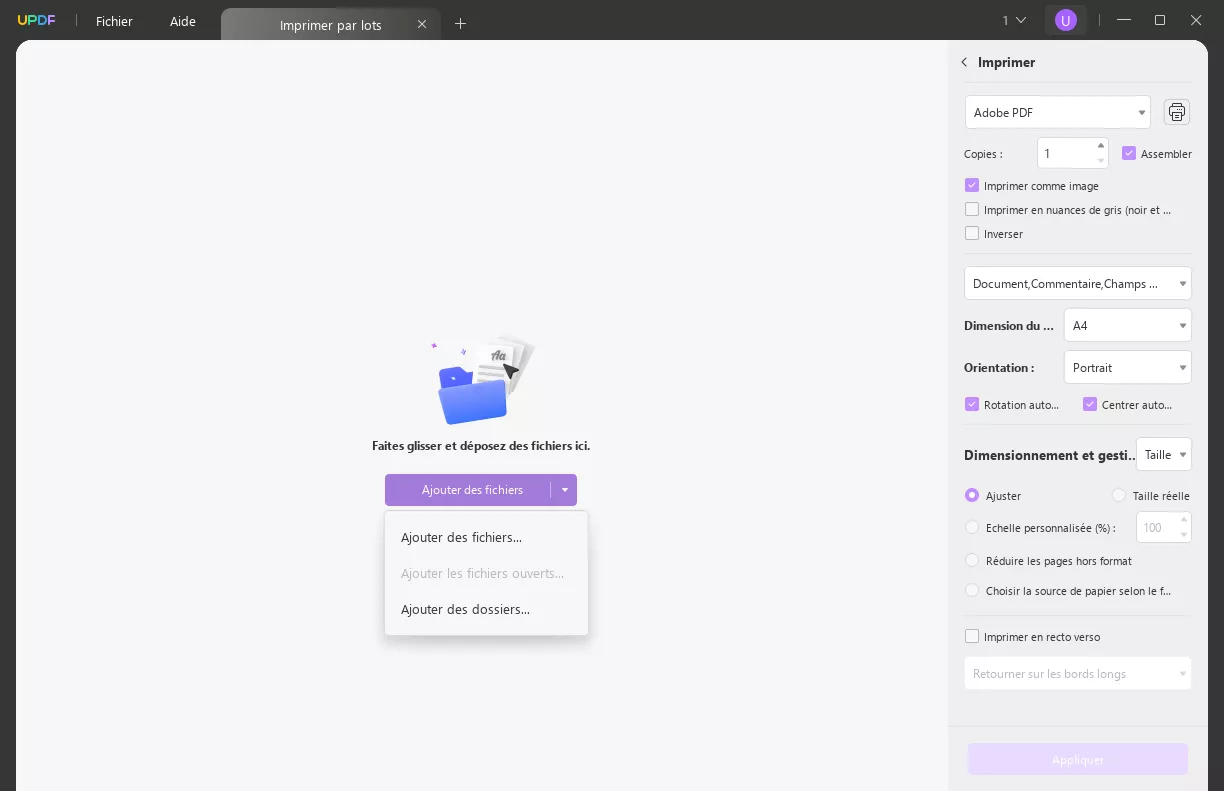Disable Imprimer comme image
The image size is (1224, 791).
pos(971,185)
